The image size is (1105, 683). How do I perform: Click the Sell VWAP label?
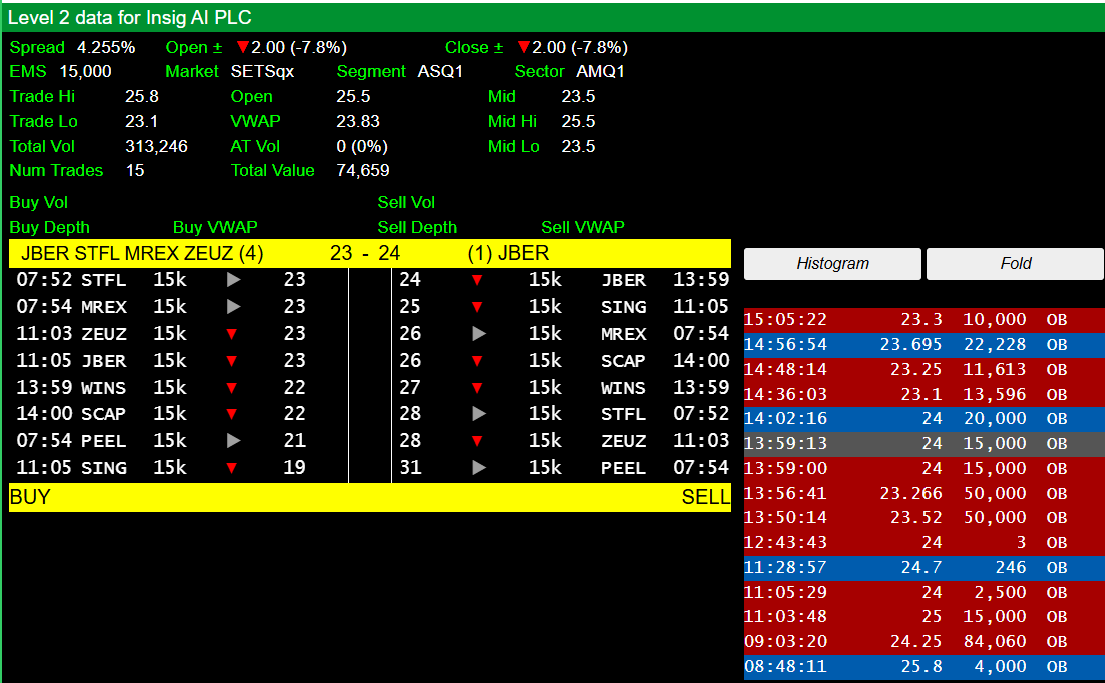click(x=583, y=228)
